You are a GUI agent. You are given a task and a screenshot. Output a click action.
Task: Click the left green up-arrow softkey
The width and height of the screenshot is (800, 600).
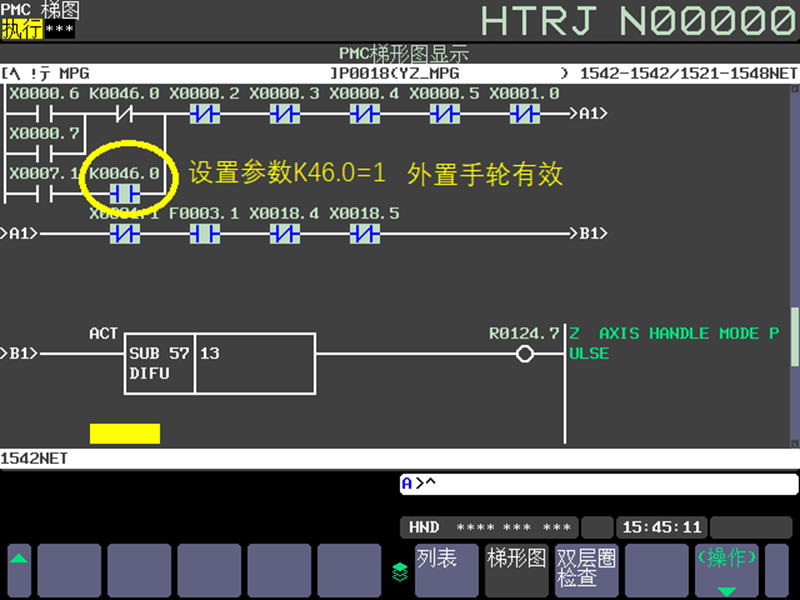19,570
